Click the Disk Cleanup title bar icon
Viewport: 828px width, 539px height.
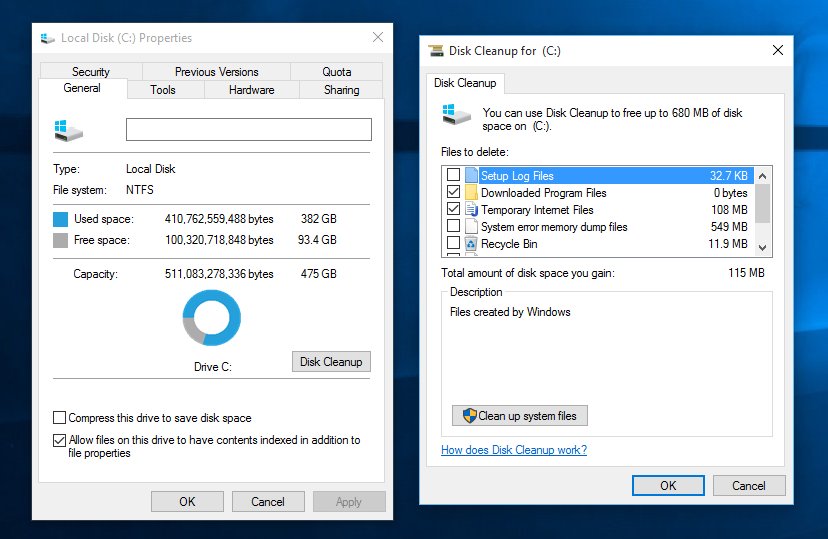coord(436,51)
